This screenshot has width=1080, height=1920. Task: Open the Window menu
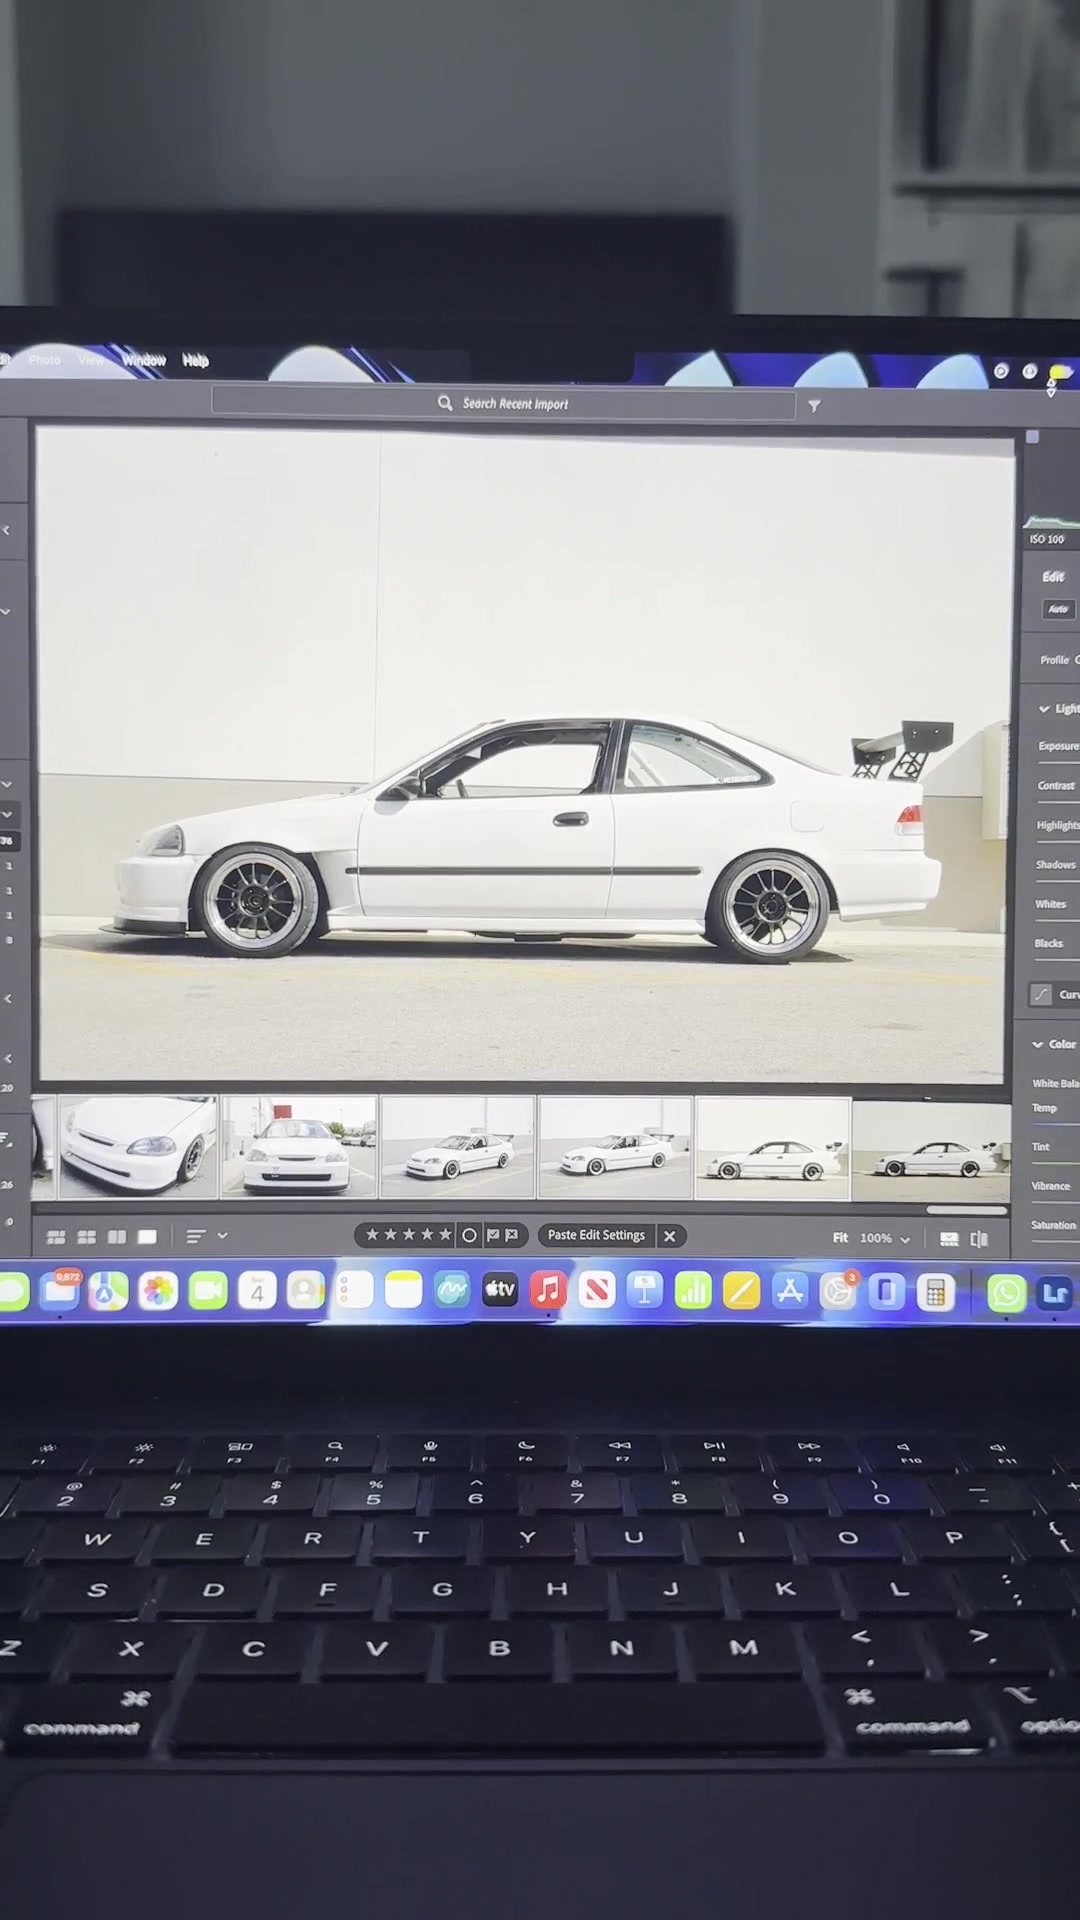(144, 360)
